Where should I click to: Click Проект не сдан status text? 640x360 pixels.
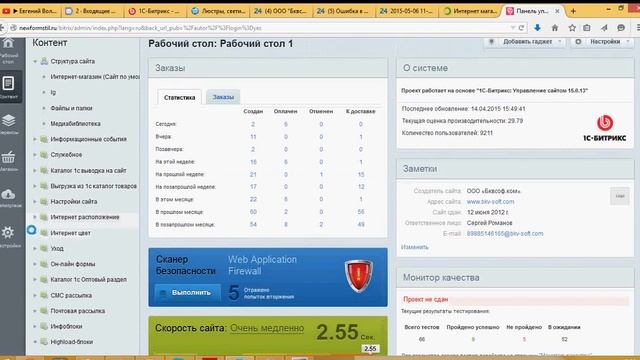point(425,299)
